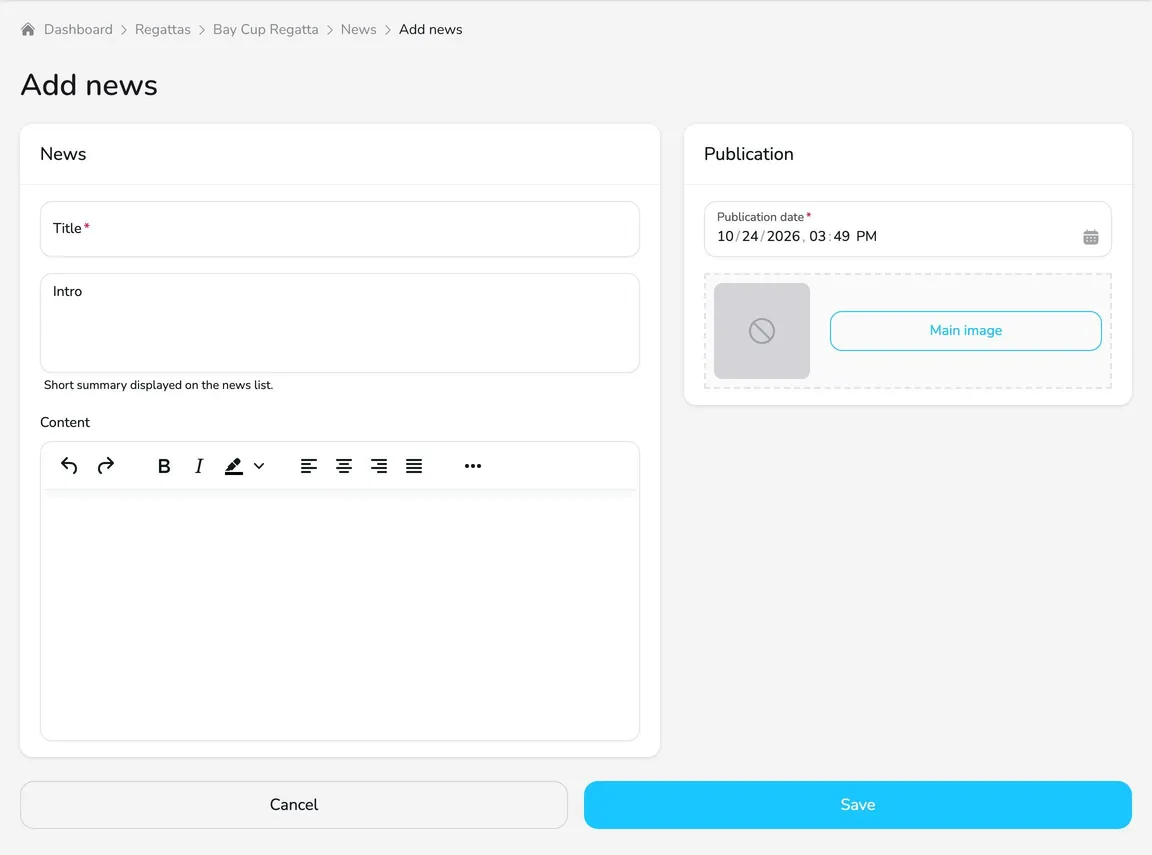Redo edit in content editor

click(106, 466)
